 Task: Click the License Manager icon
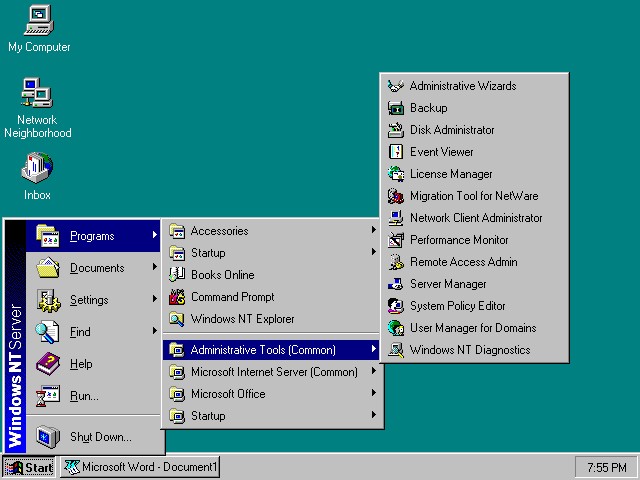pyautogui.click(x=396, y=174)
